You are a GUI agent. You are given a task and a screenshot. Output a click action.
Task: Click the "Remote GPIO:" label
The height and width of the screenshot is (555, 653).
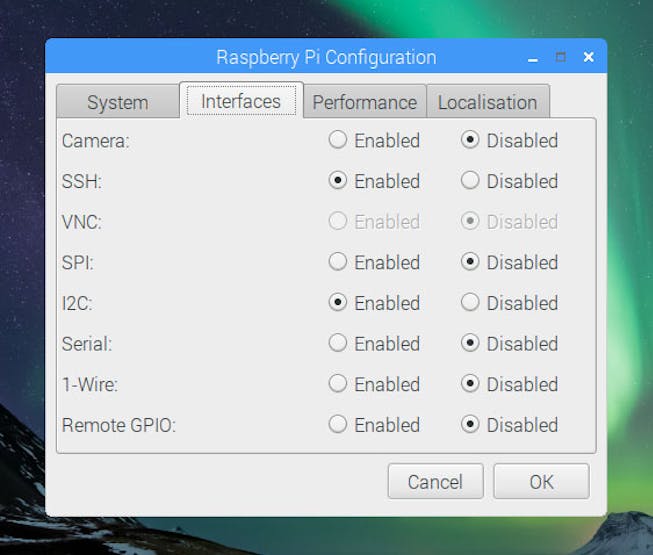point(119,425)
